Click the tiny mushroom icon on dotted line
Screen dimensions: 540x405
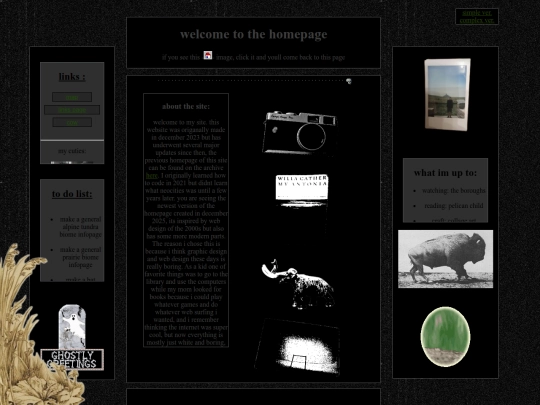[349, 81]
